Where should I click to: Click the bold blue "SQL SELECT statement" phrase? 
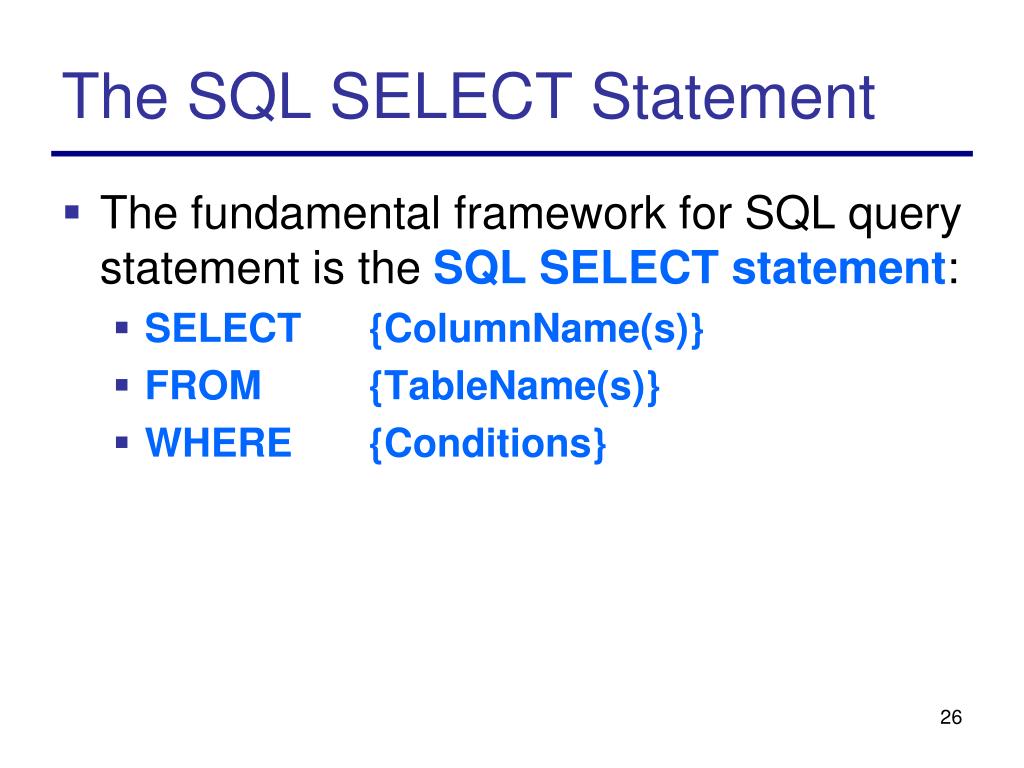[x=689, y=268]
